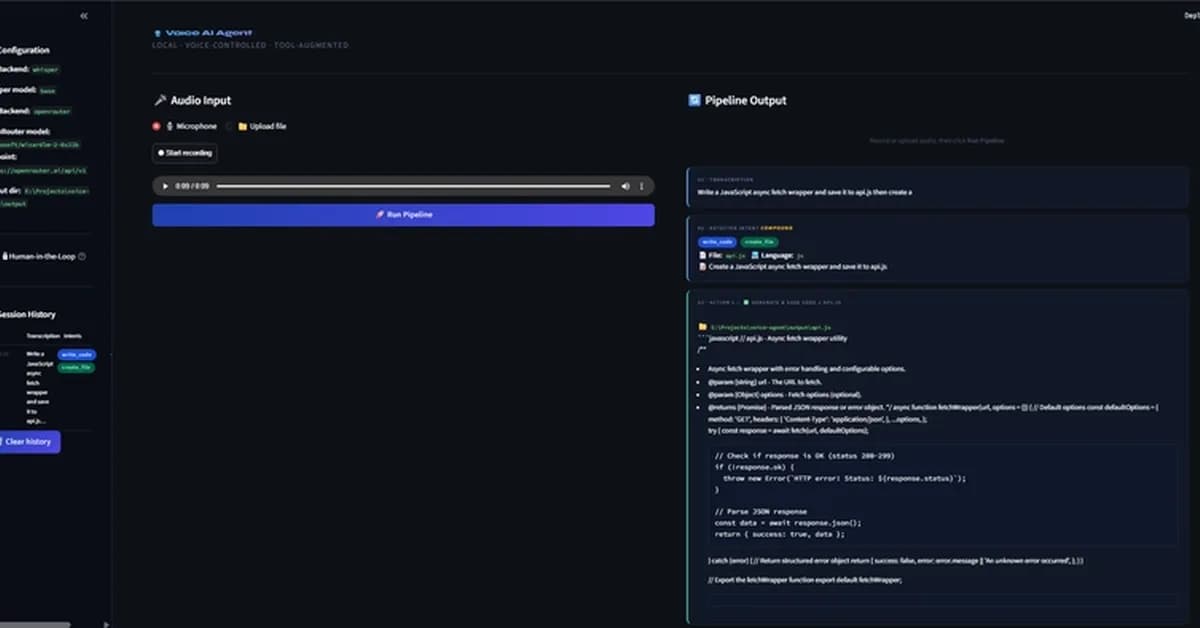The height and width of the screenshot is (628, 1200).
Task: Click the Language icon in the intent panel
Action: click(755, 255)
